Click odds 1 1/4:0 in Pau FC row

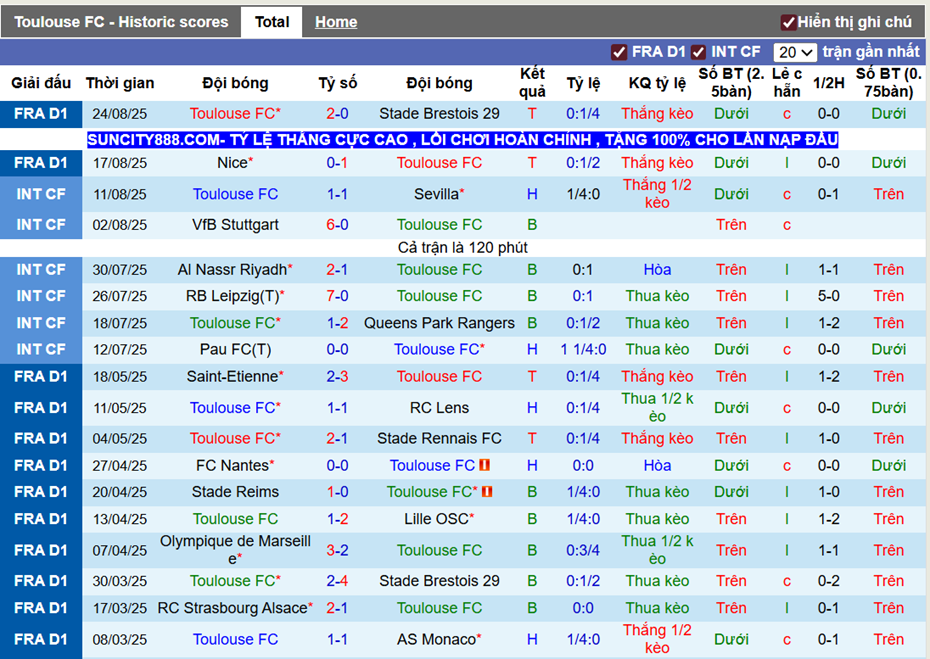point(583,349)
